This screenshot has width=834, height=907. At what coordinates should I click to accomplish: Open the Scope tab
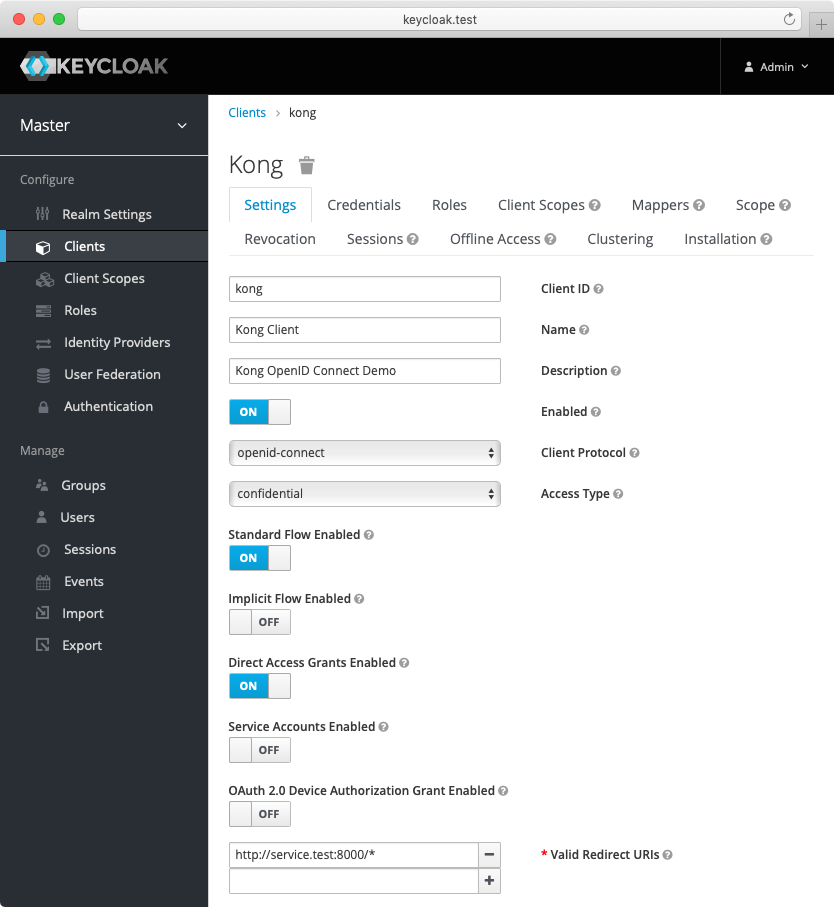click(763, 205)
